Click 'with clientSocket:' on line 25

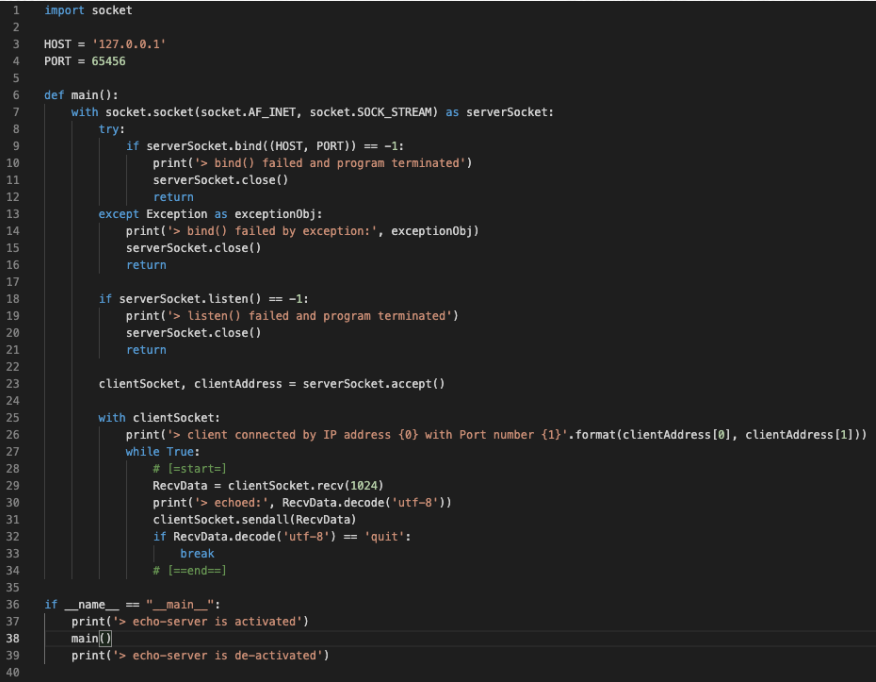pos(159,418)
